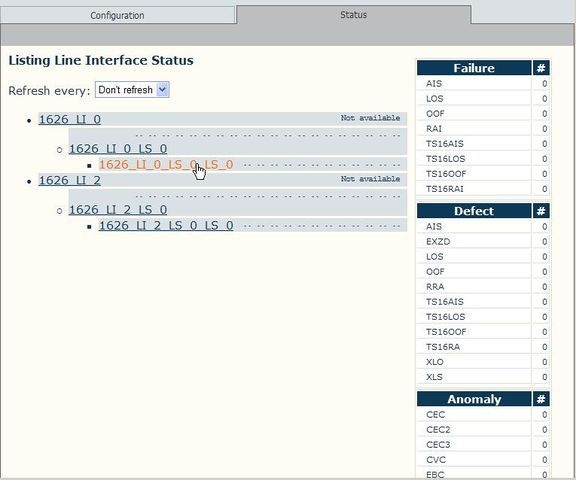
Task: Open the Refresh every dropdown
Action: 132,90
